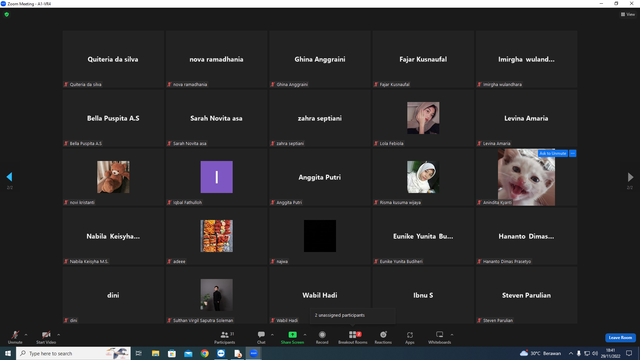
Task: Open more options on Anindita's video tile
Action: [573, 153]
